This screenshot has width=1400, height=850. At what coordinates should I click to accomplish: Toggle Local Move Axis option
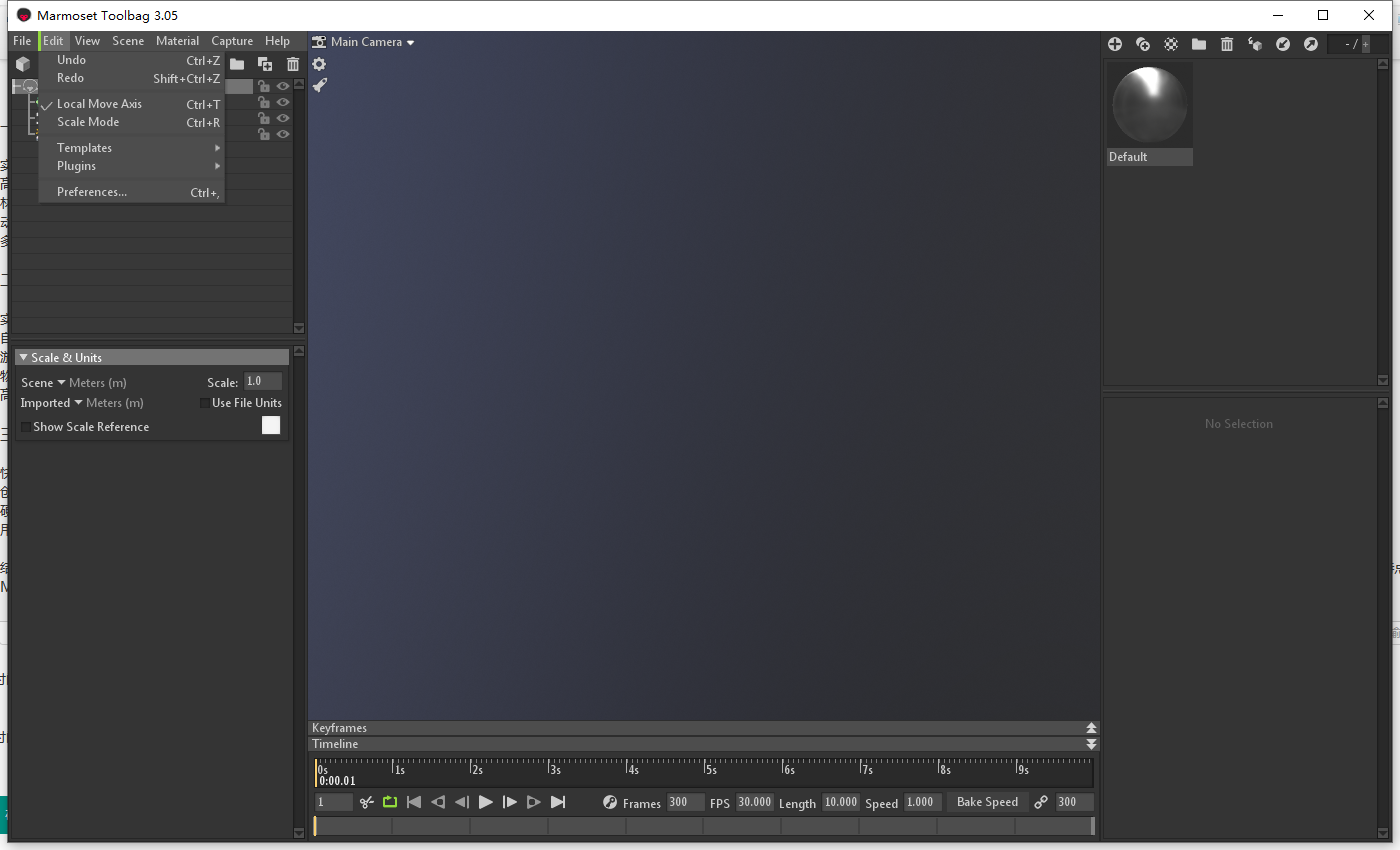tap(131, 104)
